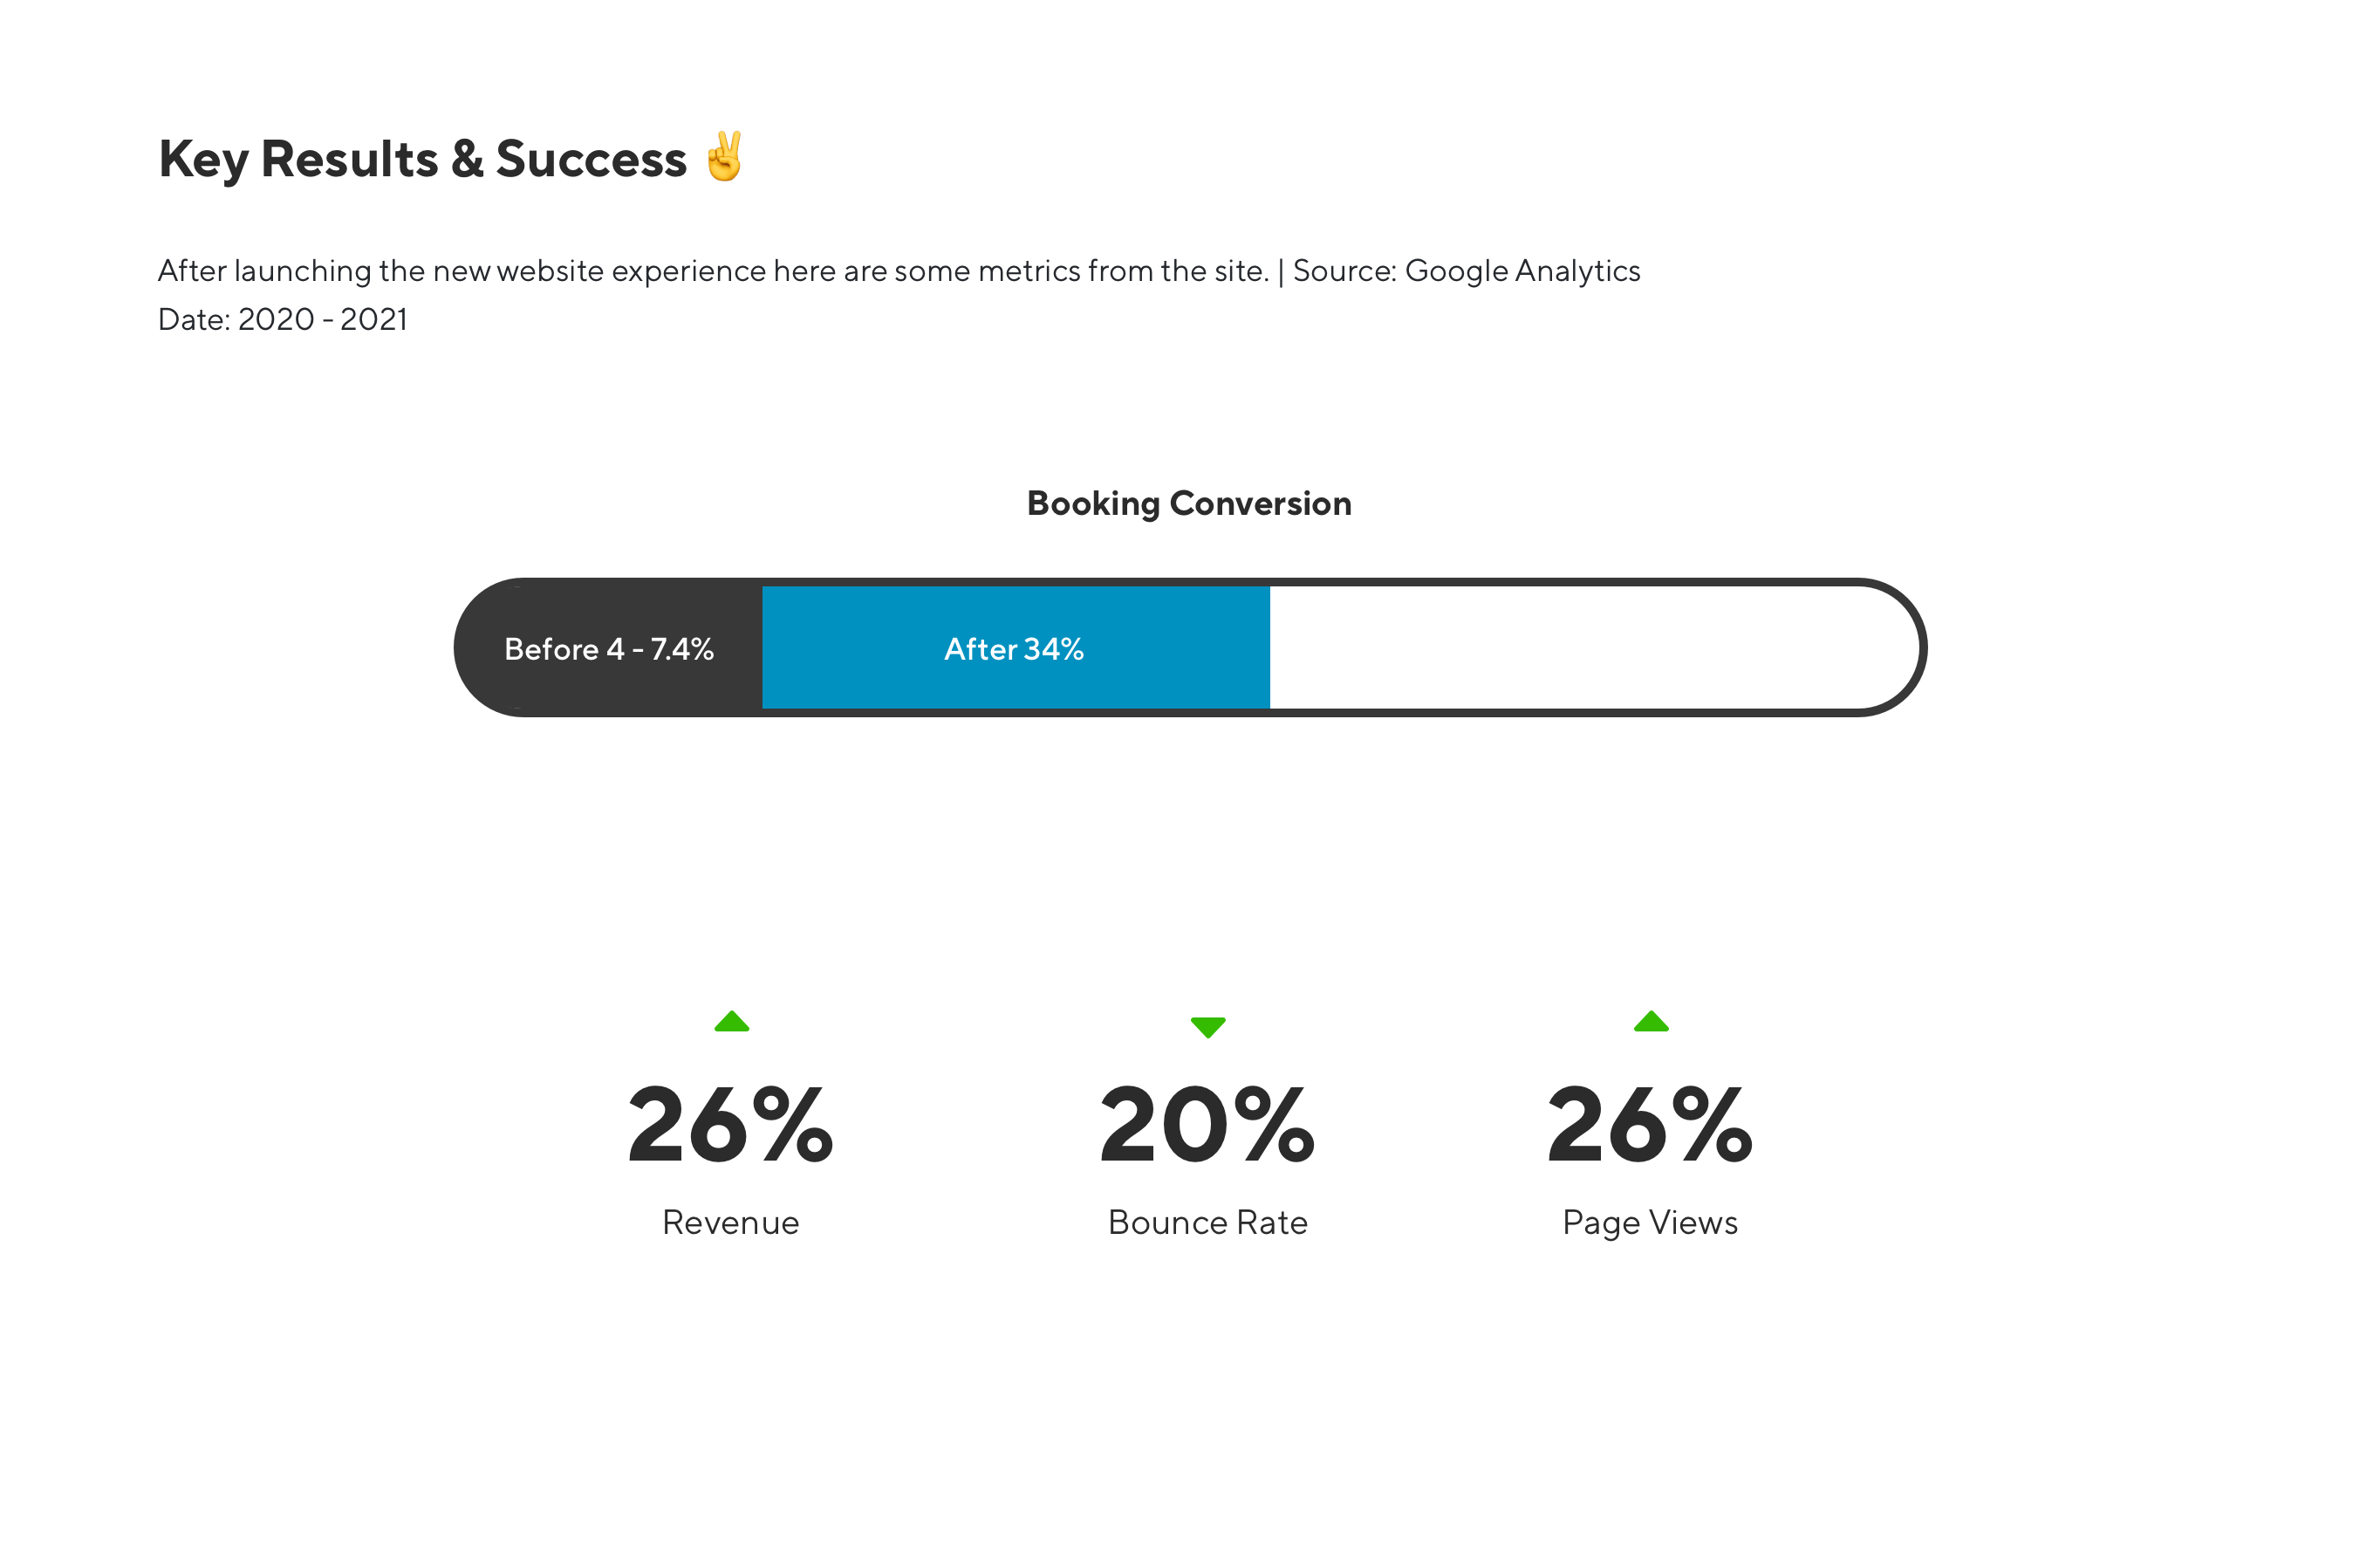Click the victory hand emoji in heading
This screenshot has width=2380, height=1555.
724,156
